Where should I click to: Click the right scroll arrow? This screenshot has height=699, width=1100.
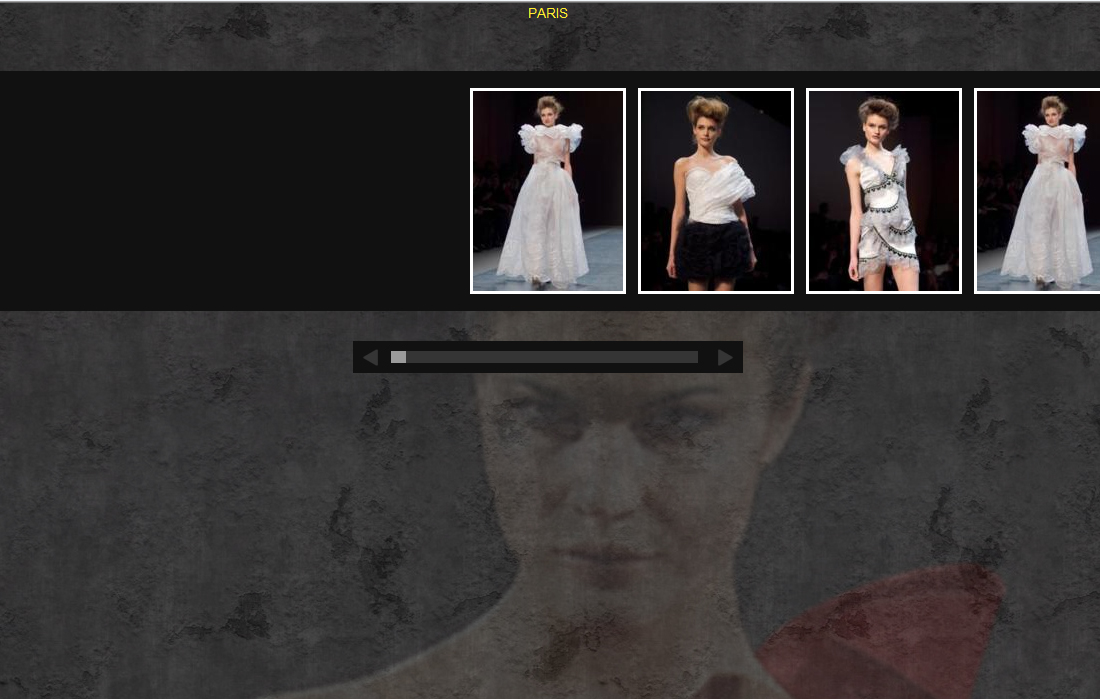(x=725, y=357)
